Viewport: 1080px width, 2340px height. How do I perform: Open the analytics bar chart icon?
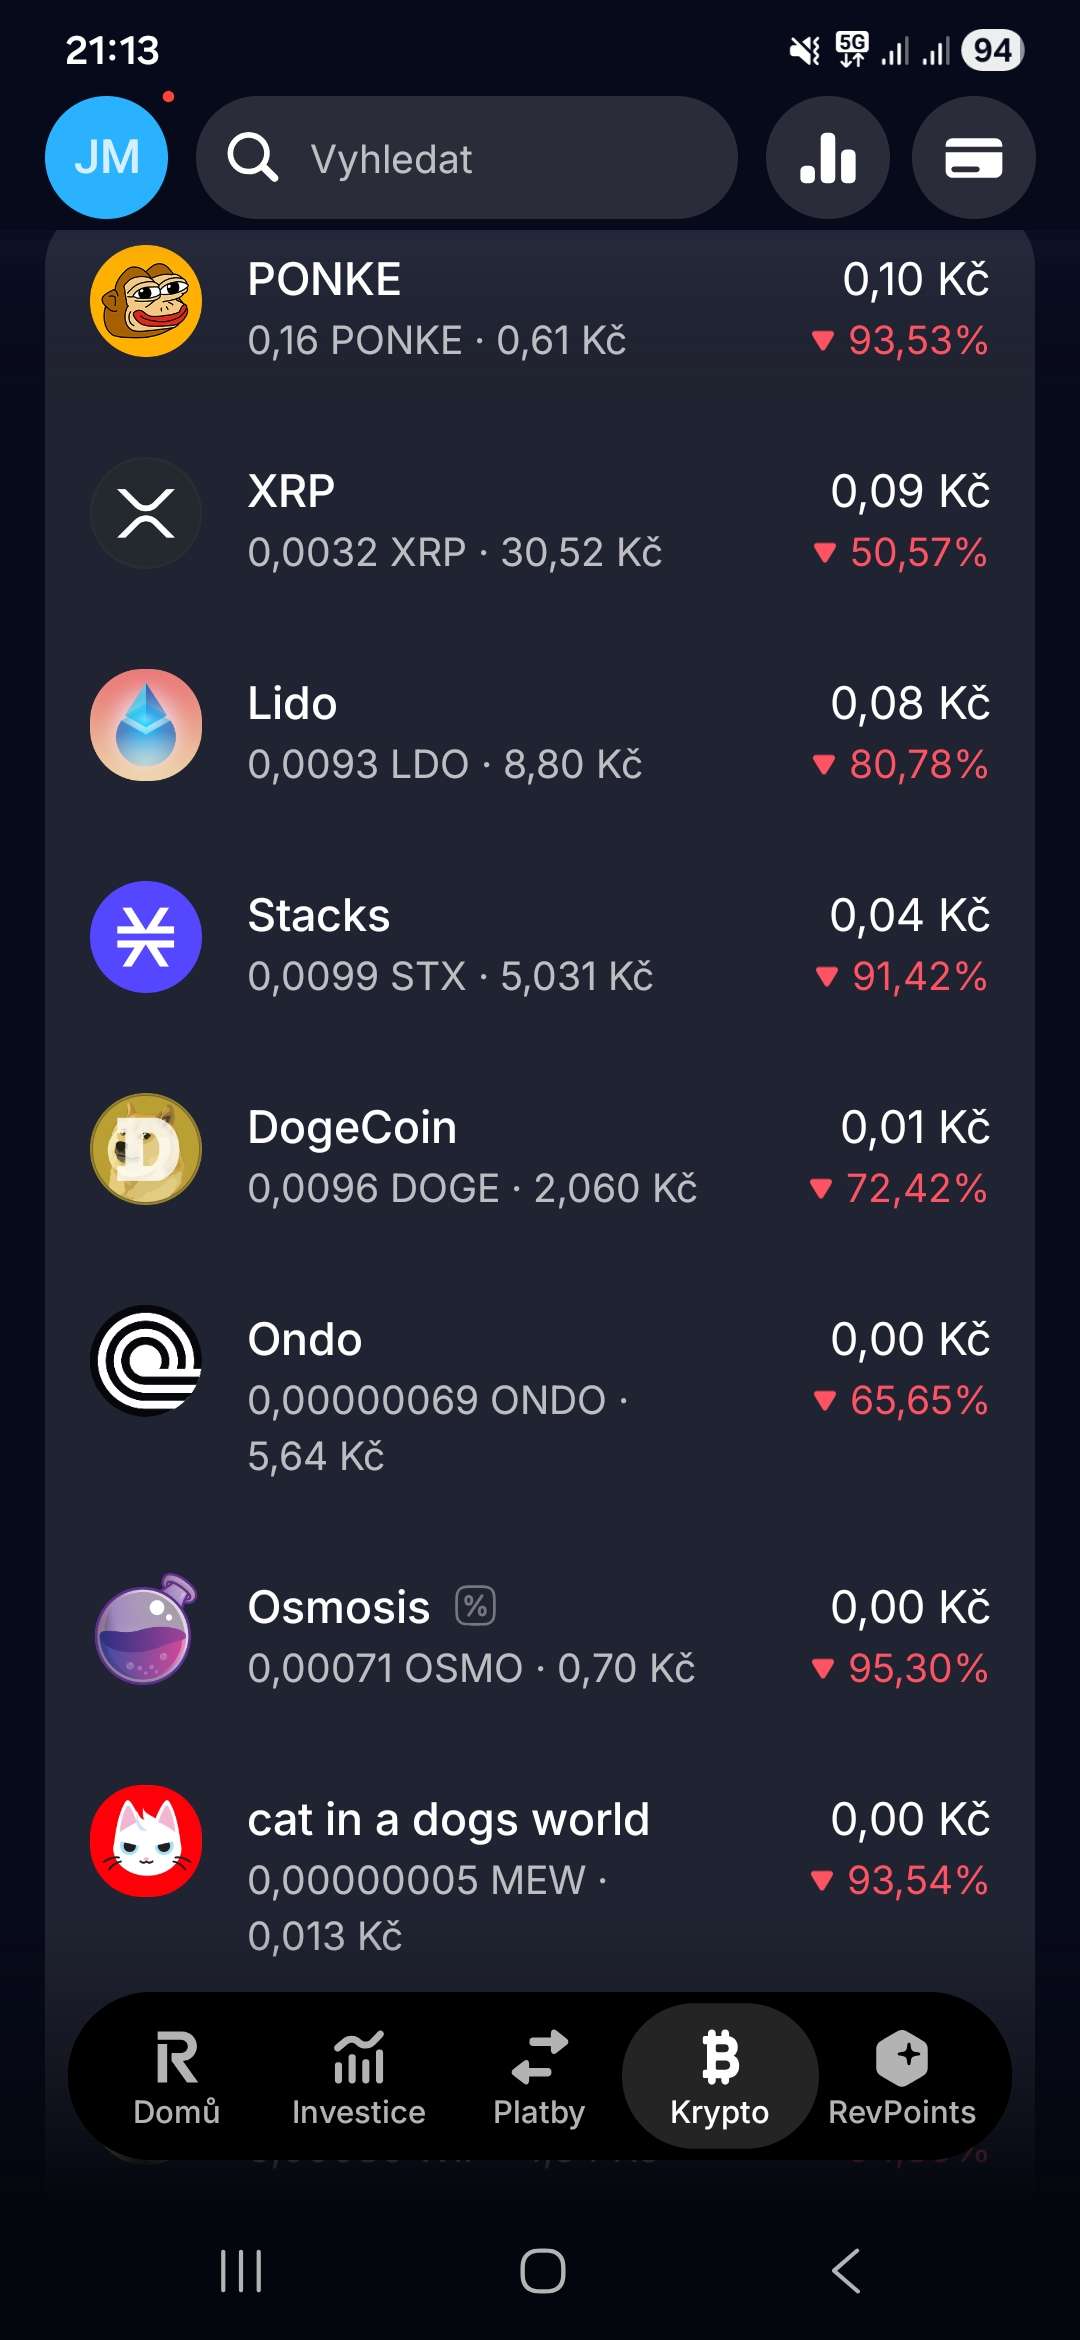[827, 158]
